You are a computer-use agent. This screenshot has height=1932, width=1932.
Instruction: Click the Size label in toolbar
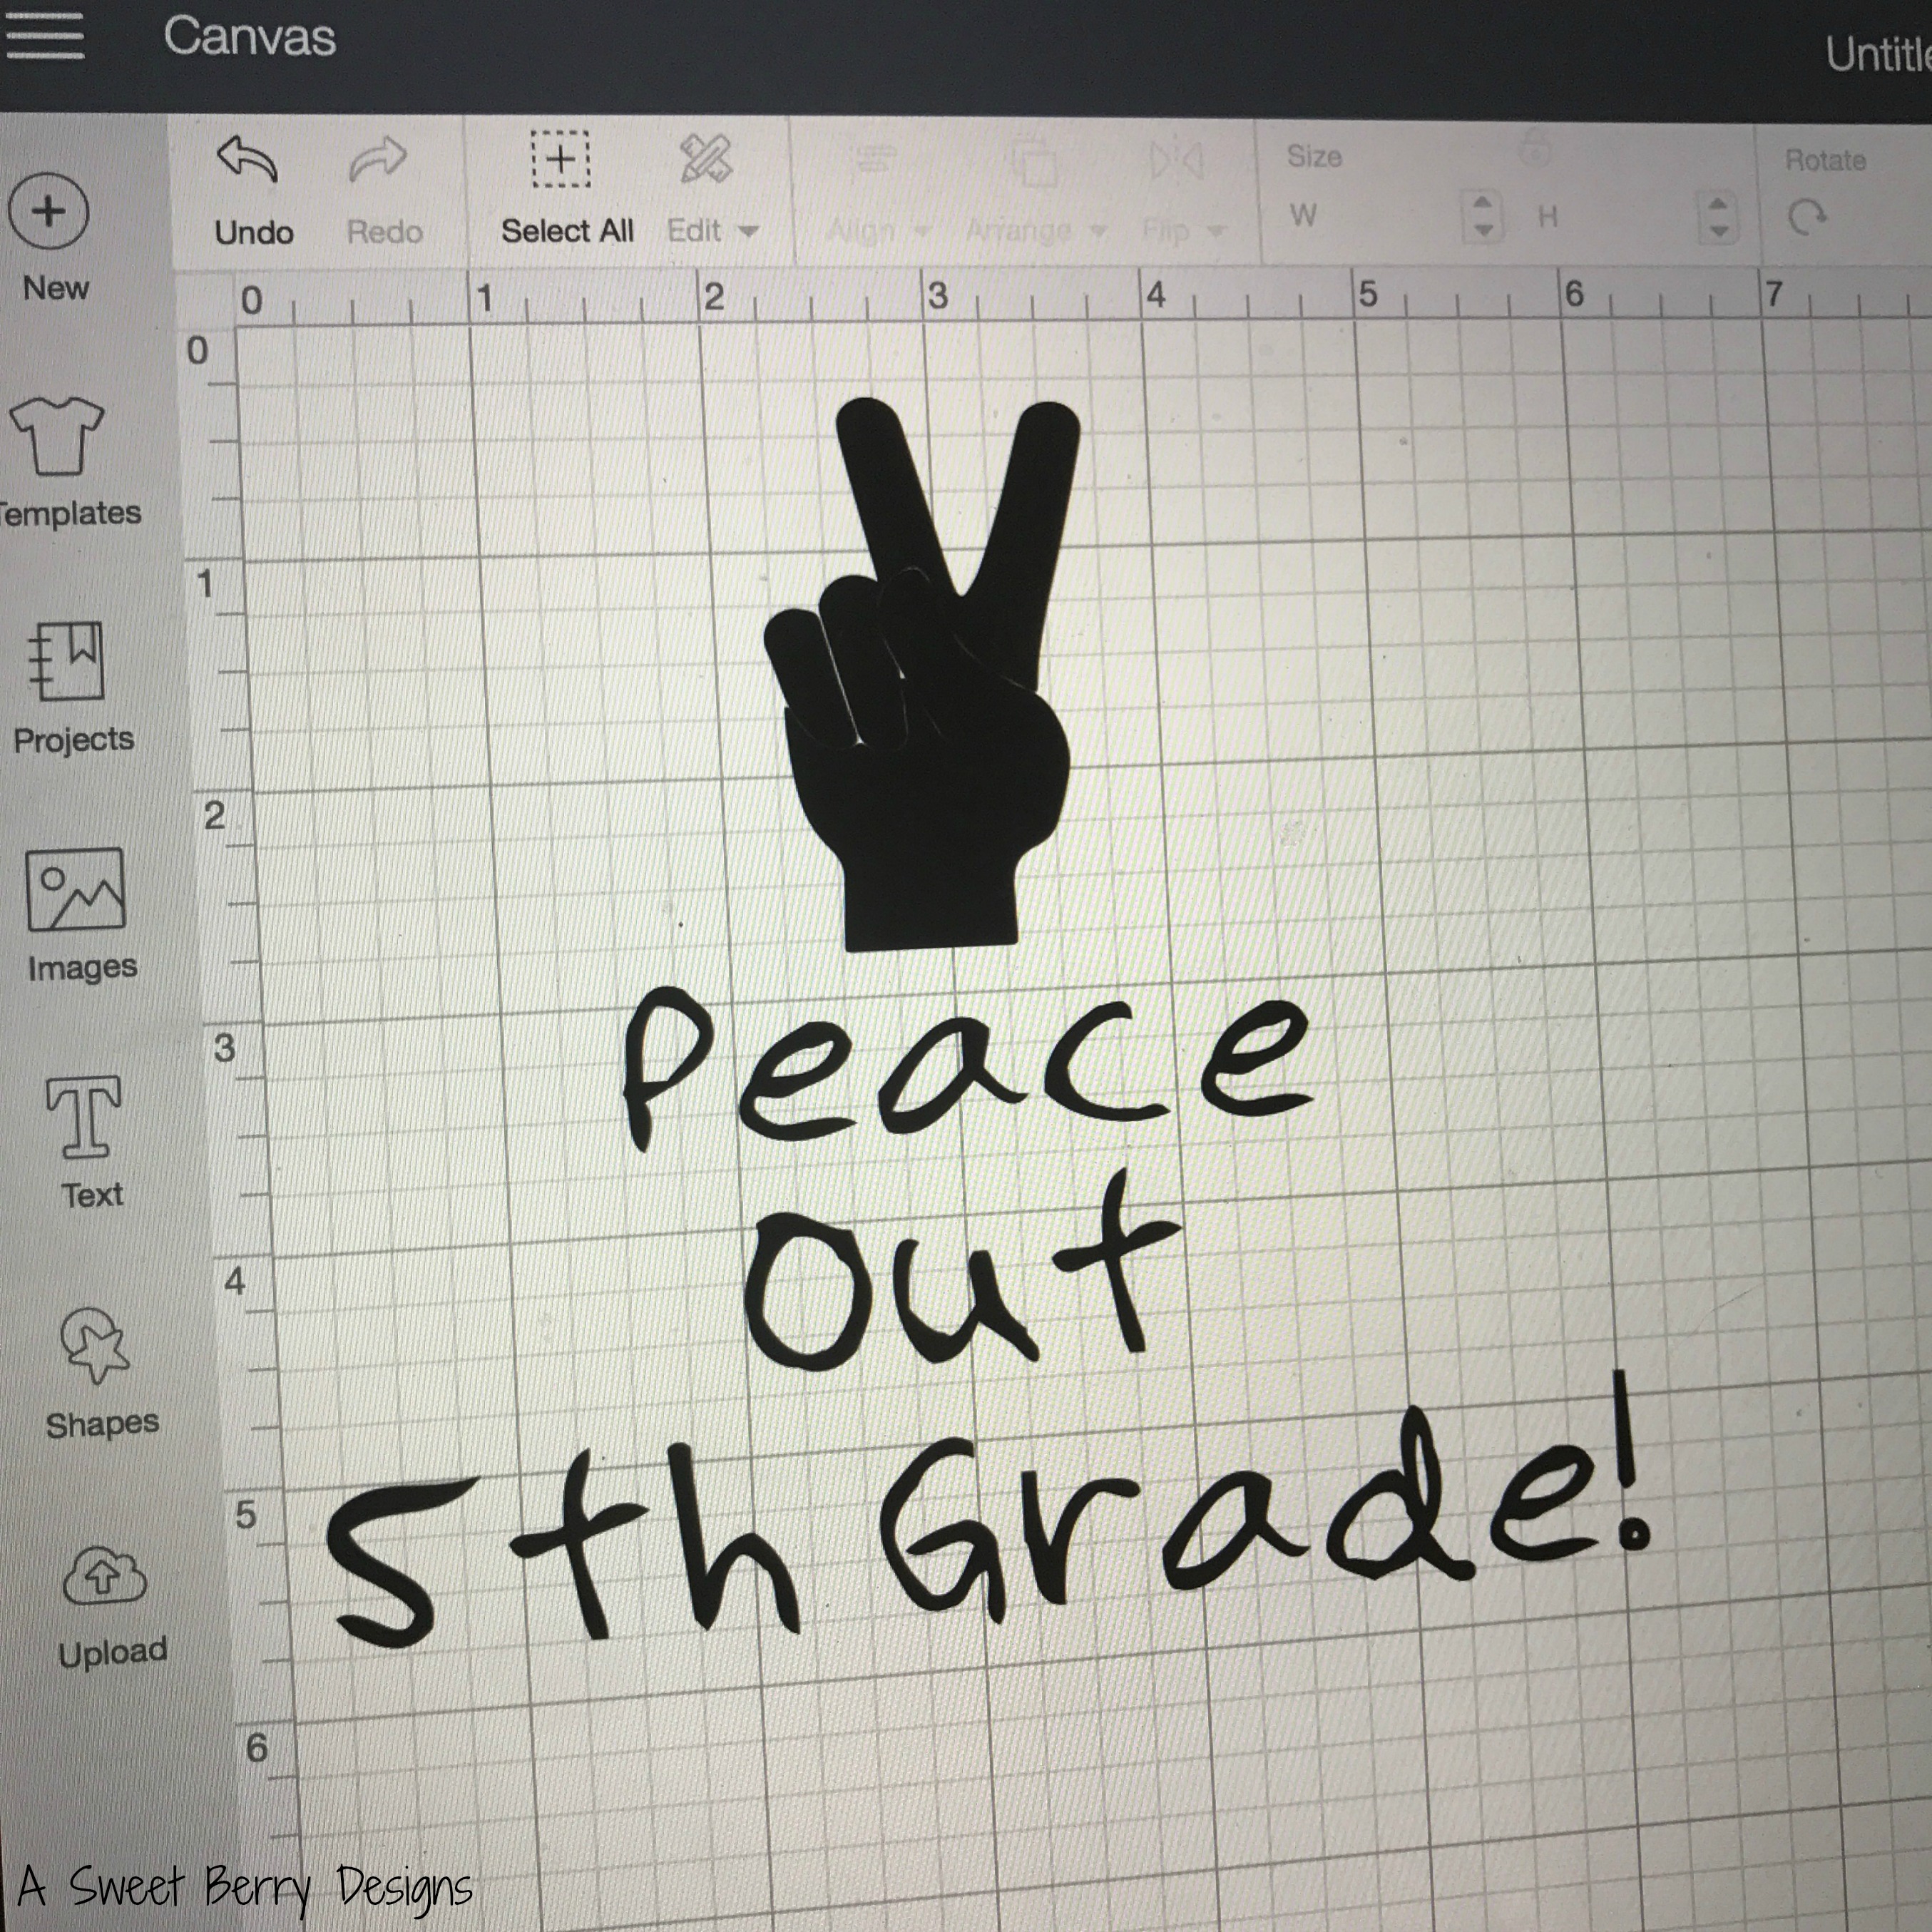pos(1314,157)
